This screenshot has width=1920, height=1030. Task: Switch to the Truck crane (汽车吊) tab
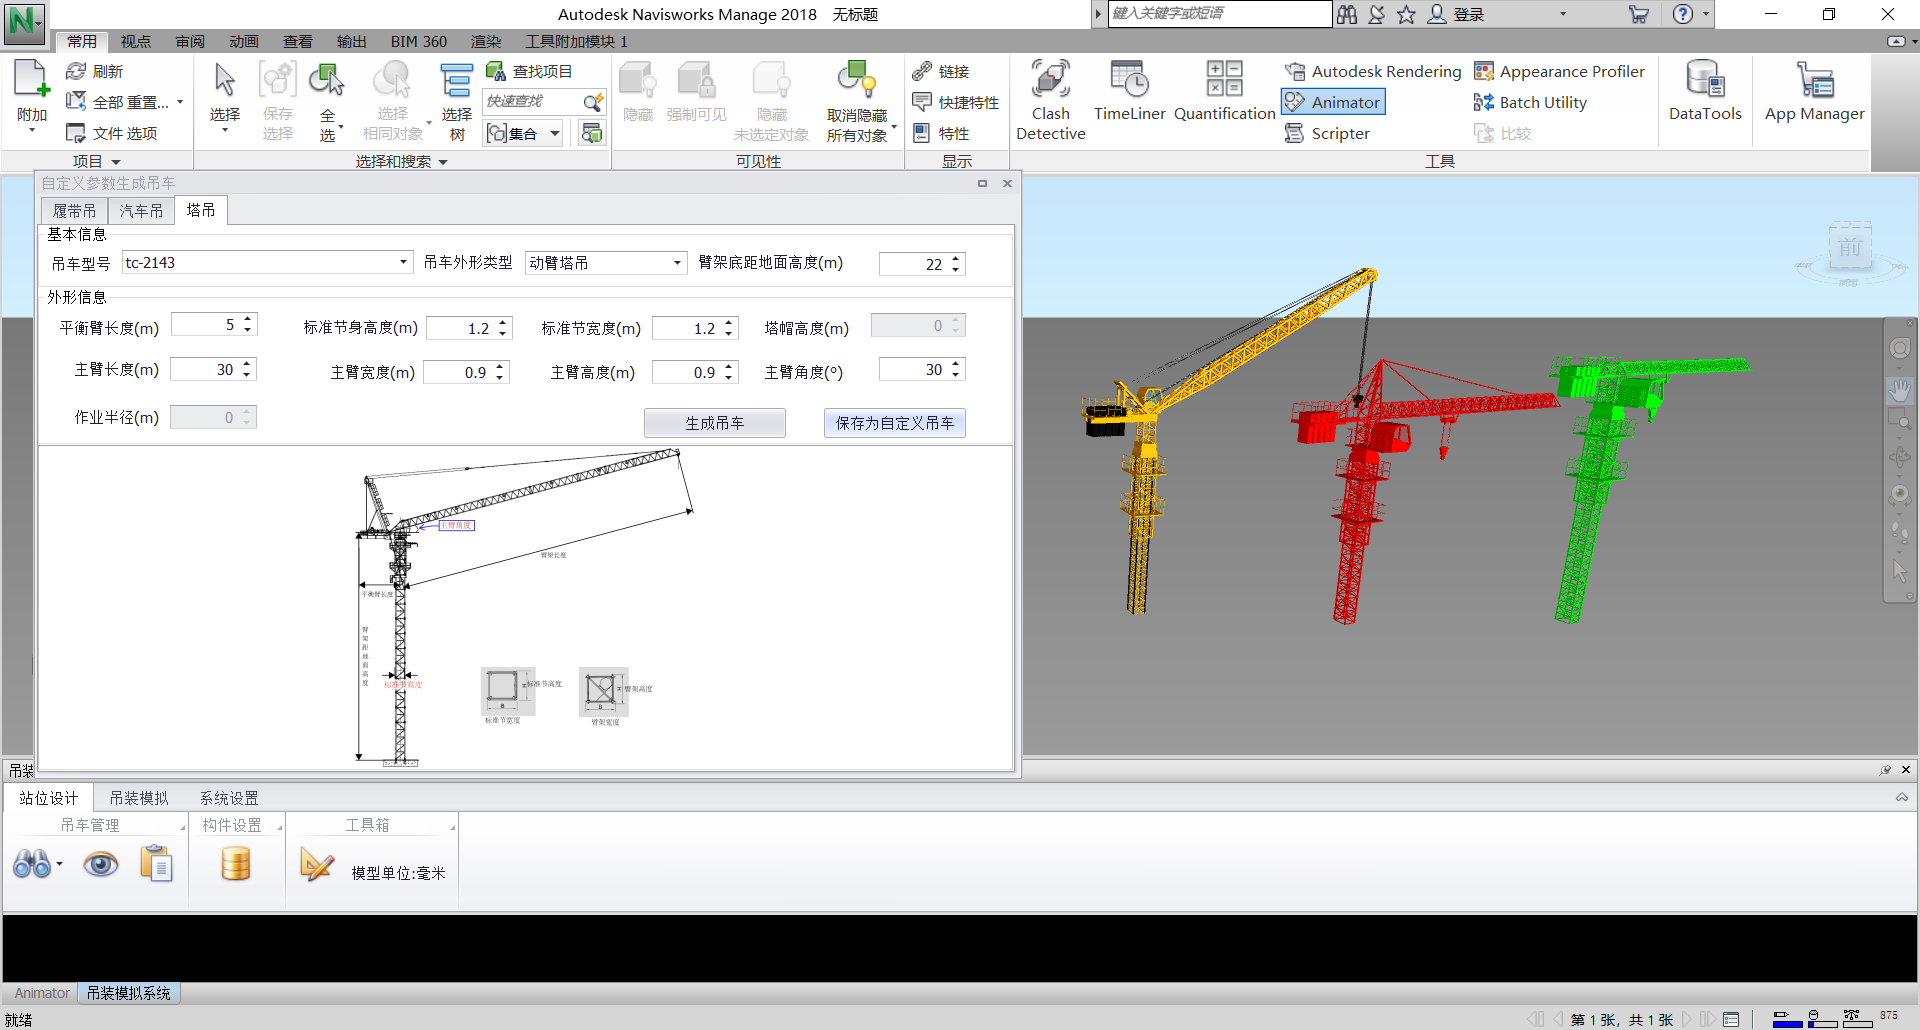point(141,211)
